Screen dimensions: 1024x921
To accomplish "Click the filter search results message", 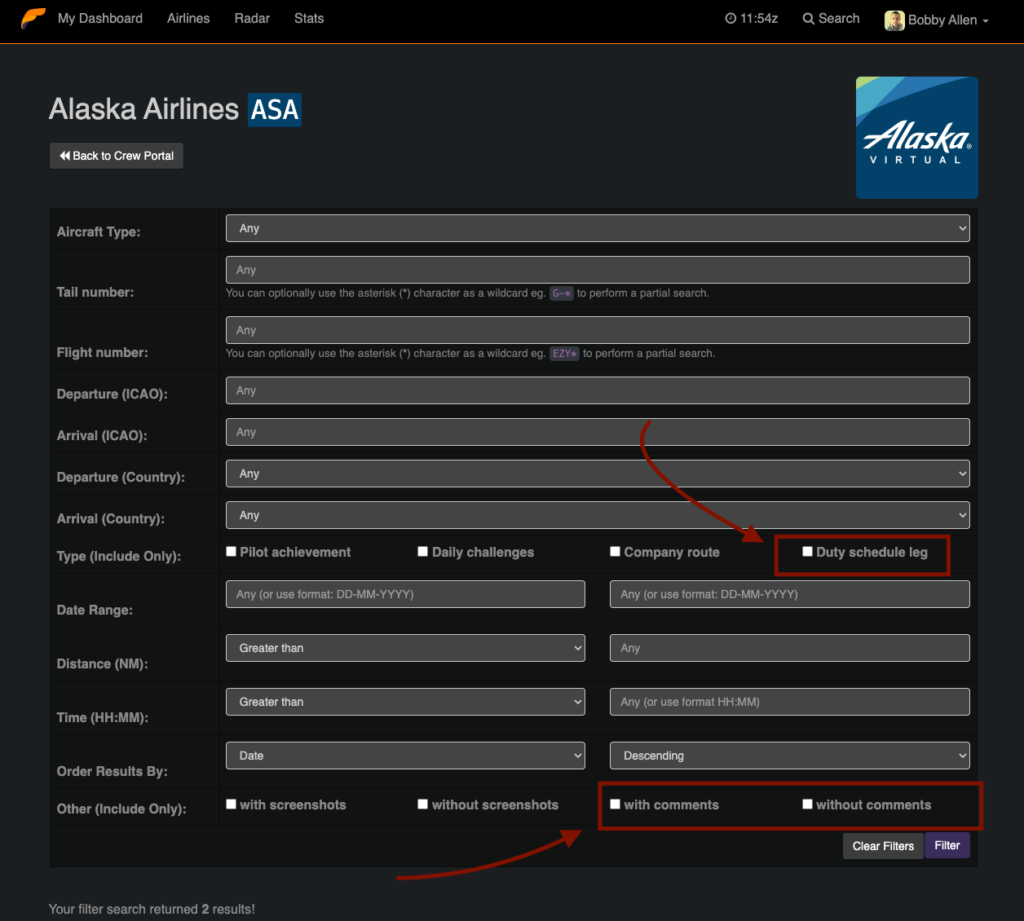I will (x=152, y=909).
